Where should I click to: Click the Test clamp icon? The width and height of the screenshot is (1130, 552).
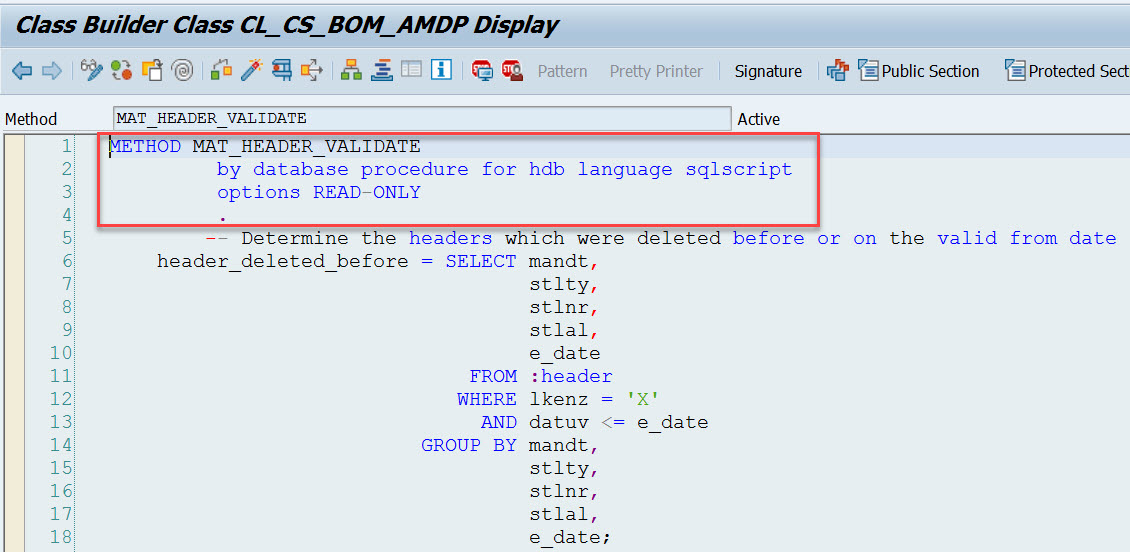coord(282,70)
